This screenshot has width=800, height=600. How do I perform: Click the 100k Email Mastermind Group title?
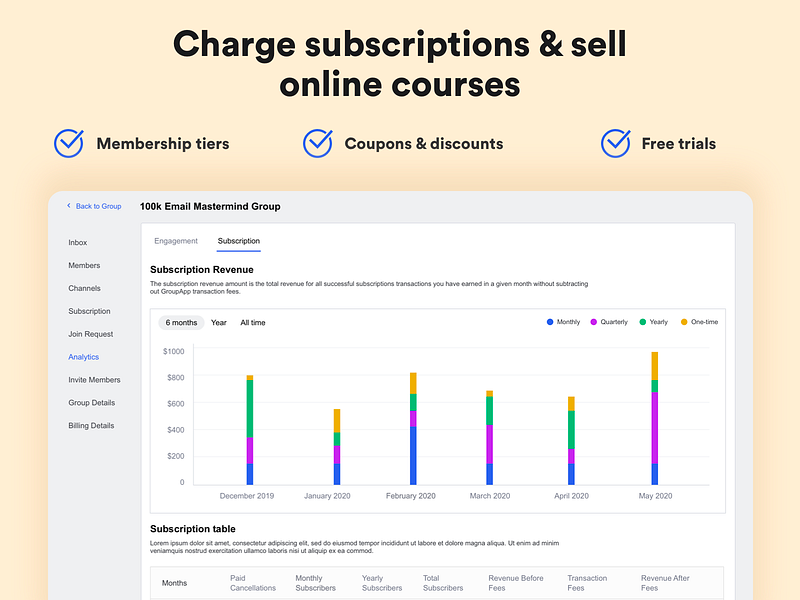tap(210, 207)
